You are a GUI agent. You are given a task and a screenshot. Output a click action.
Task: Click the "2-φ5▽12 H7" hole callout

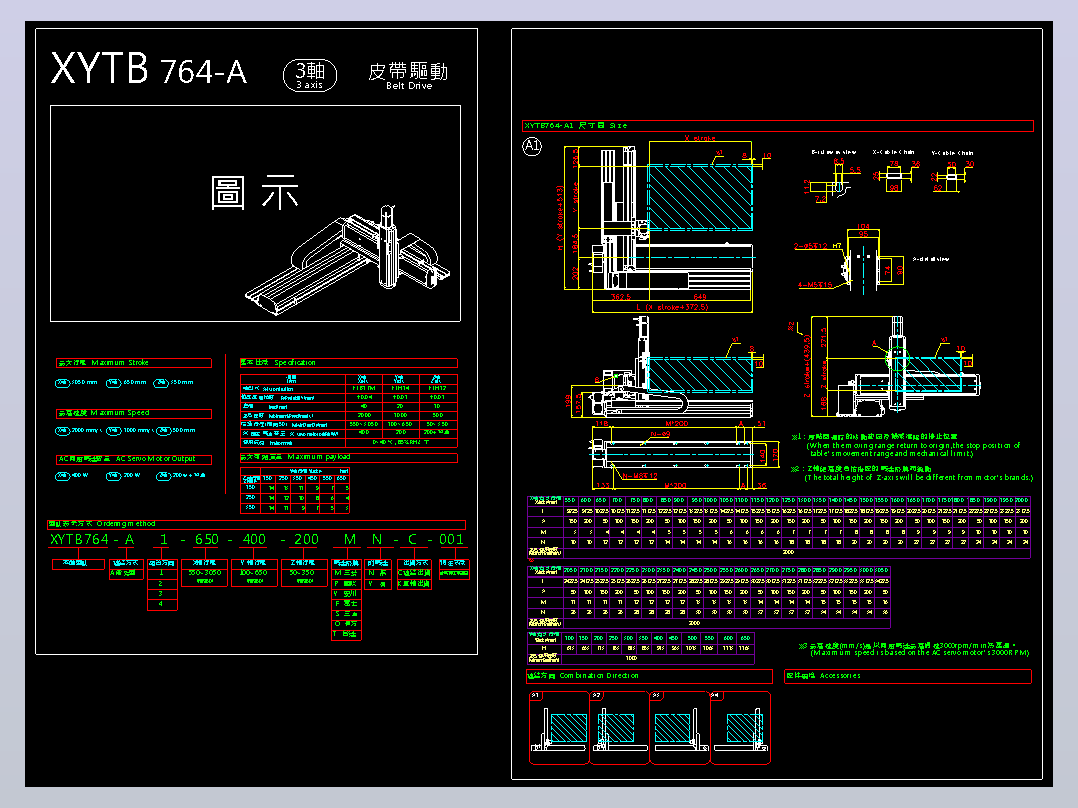817,246
